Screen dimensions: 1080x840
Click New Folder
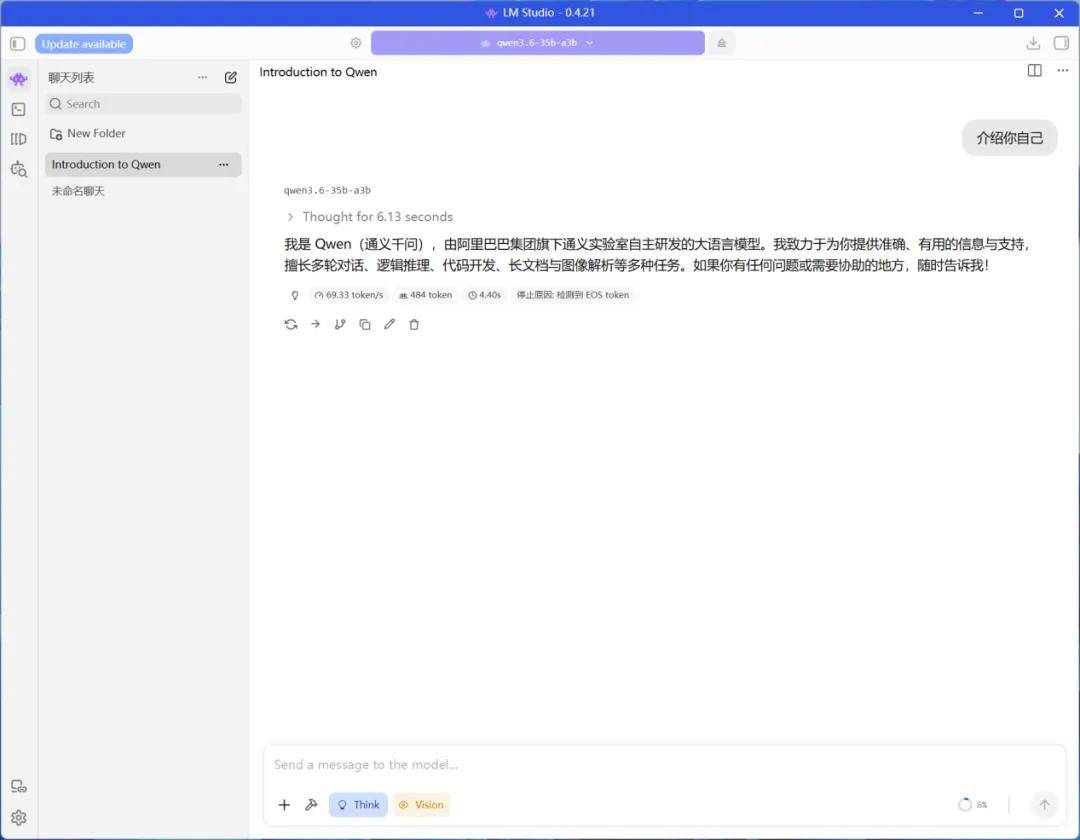pos(87,134)
